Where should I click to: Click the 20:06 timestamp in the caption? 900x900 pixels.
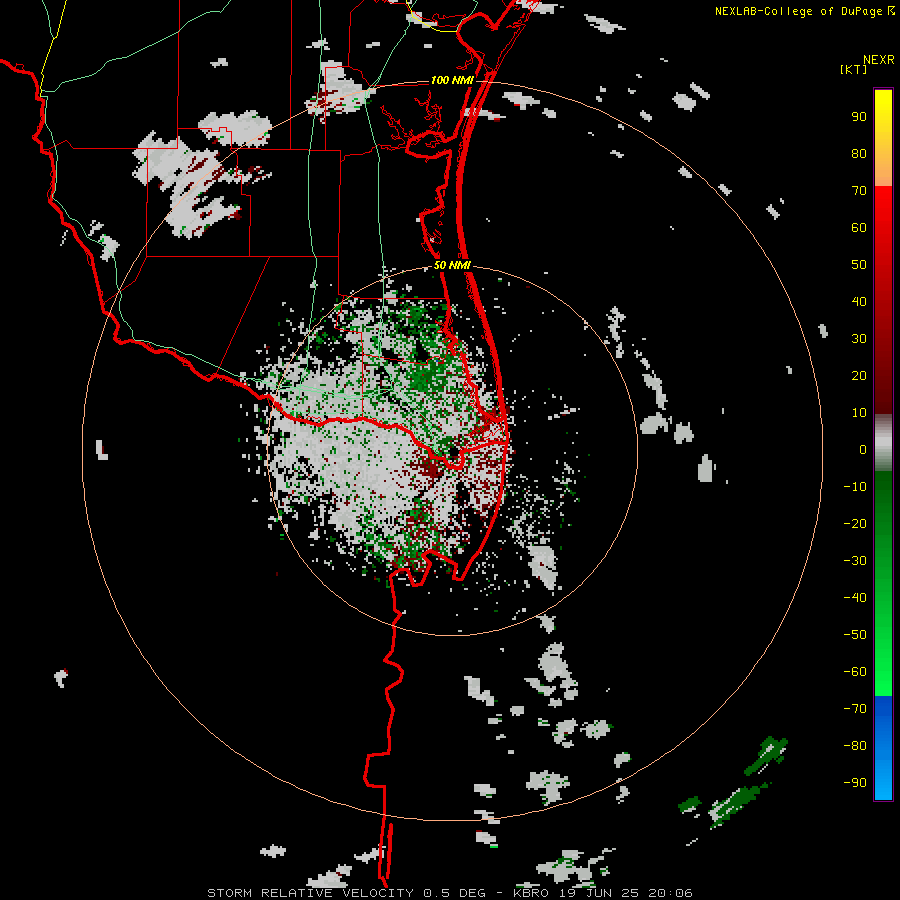click(670, 893)
